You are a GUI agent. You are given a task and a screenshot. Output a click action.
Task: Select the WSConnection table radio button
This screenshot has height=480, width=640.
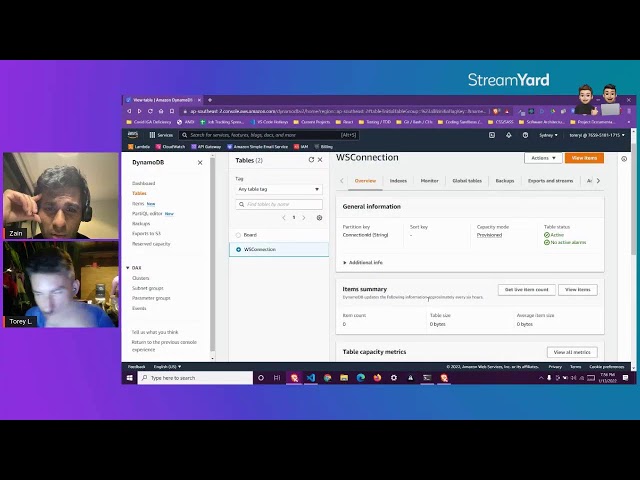(238, 249)
